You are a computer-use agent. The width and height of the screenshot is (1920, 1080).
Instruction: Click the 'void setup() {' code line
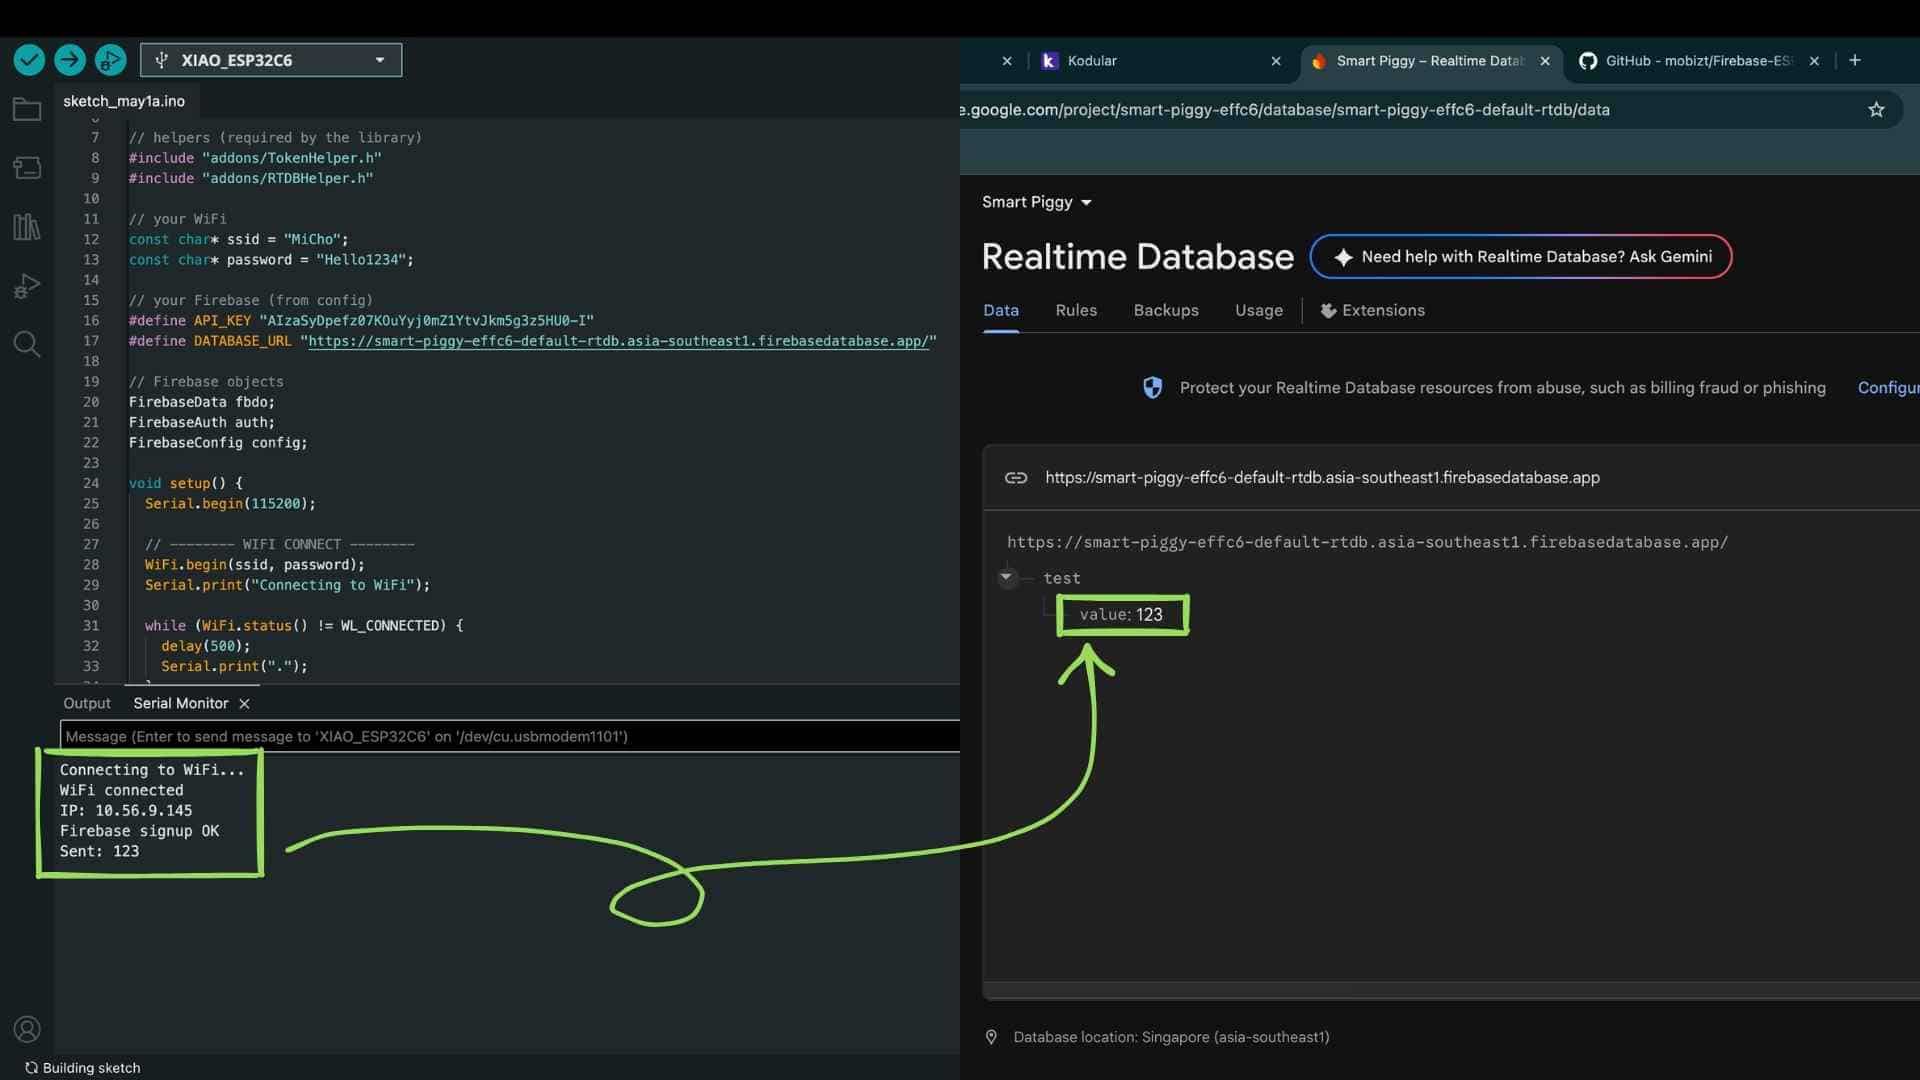click(x=186, y=483)
